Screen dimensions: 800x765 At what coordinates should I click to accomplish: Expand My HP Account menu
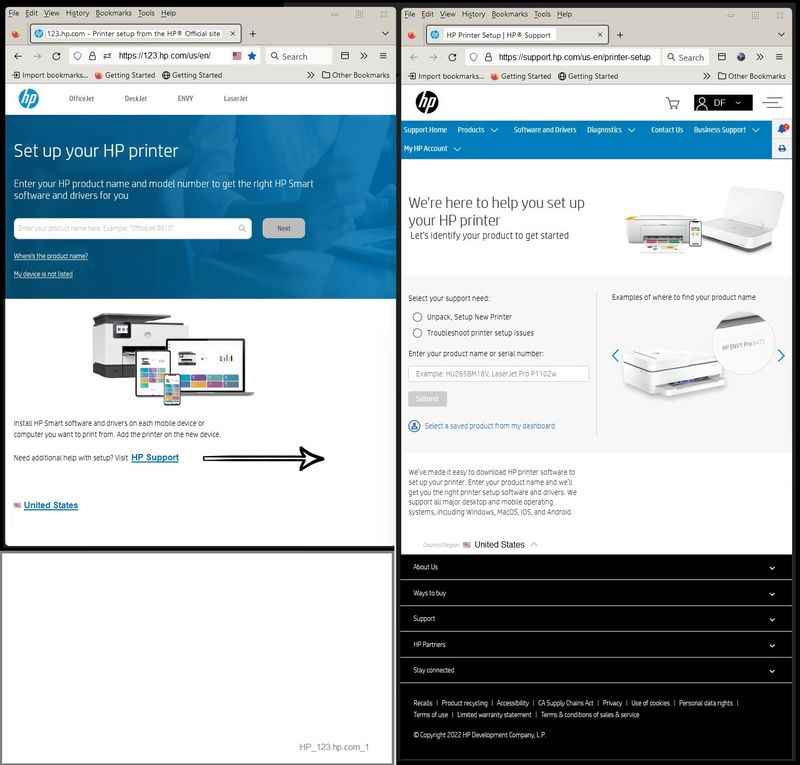pos(432,149)
